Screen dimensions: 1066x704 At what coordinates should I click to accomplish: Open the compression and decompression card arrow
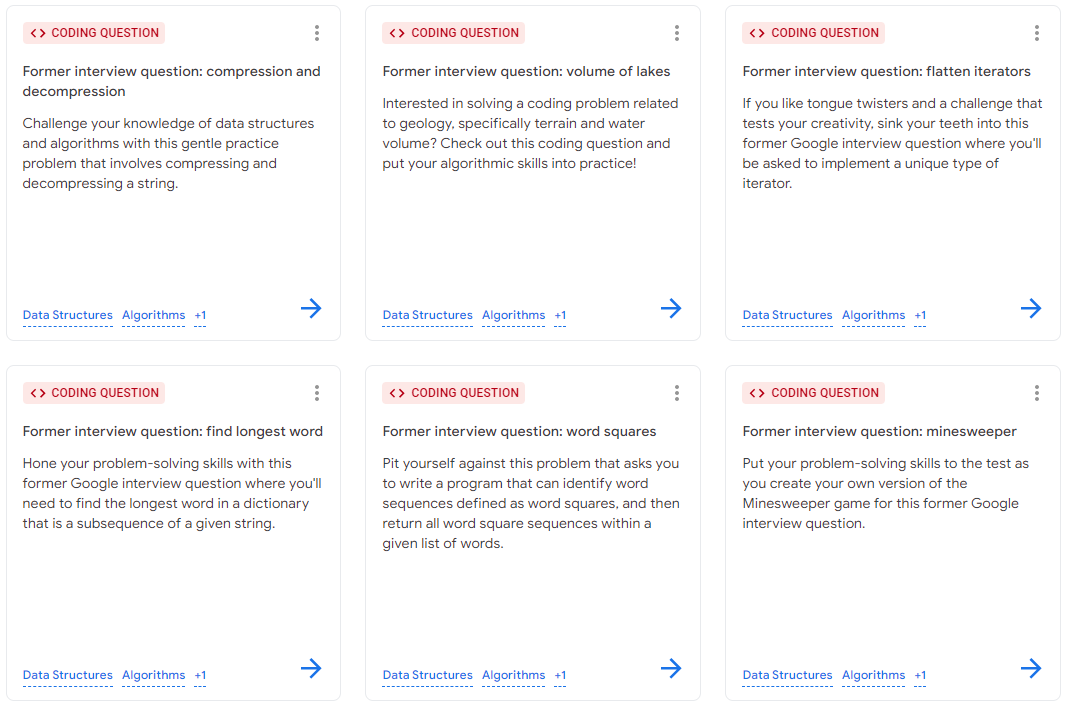click(x=311, y=308)
